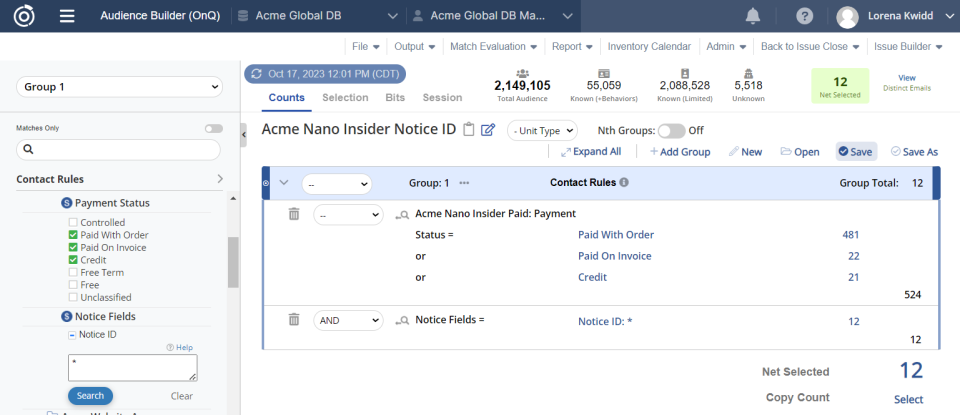Open the Group 1 dropdown
This screenshot has width=960, height=415.
point(118,87)
